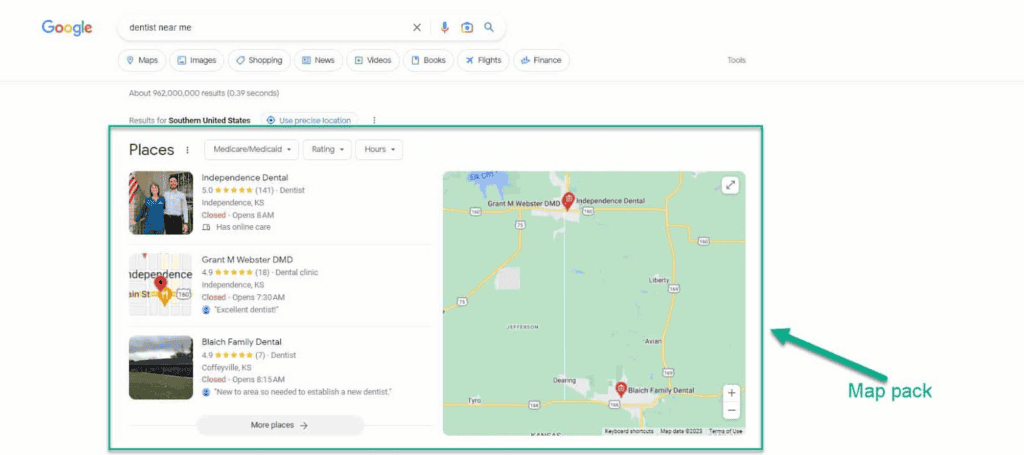Viewport: 1024px width, 455px height.
Task: Open the Hours filter dropdown
Action: click(x=379, y=150)
